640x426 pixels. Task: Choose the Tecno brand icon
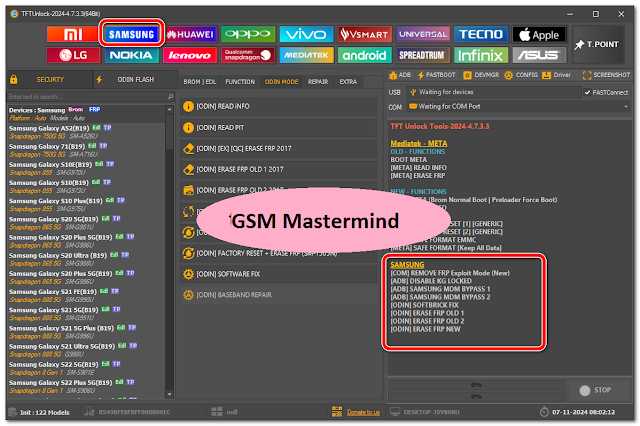pyautogui.click(x=481, y=34)
